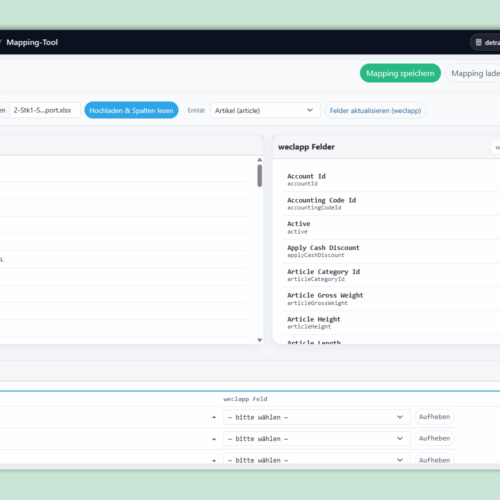Select the Article Height field

click(390, 323)
